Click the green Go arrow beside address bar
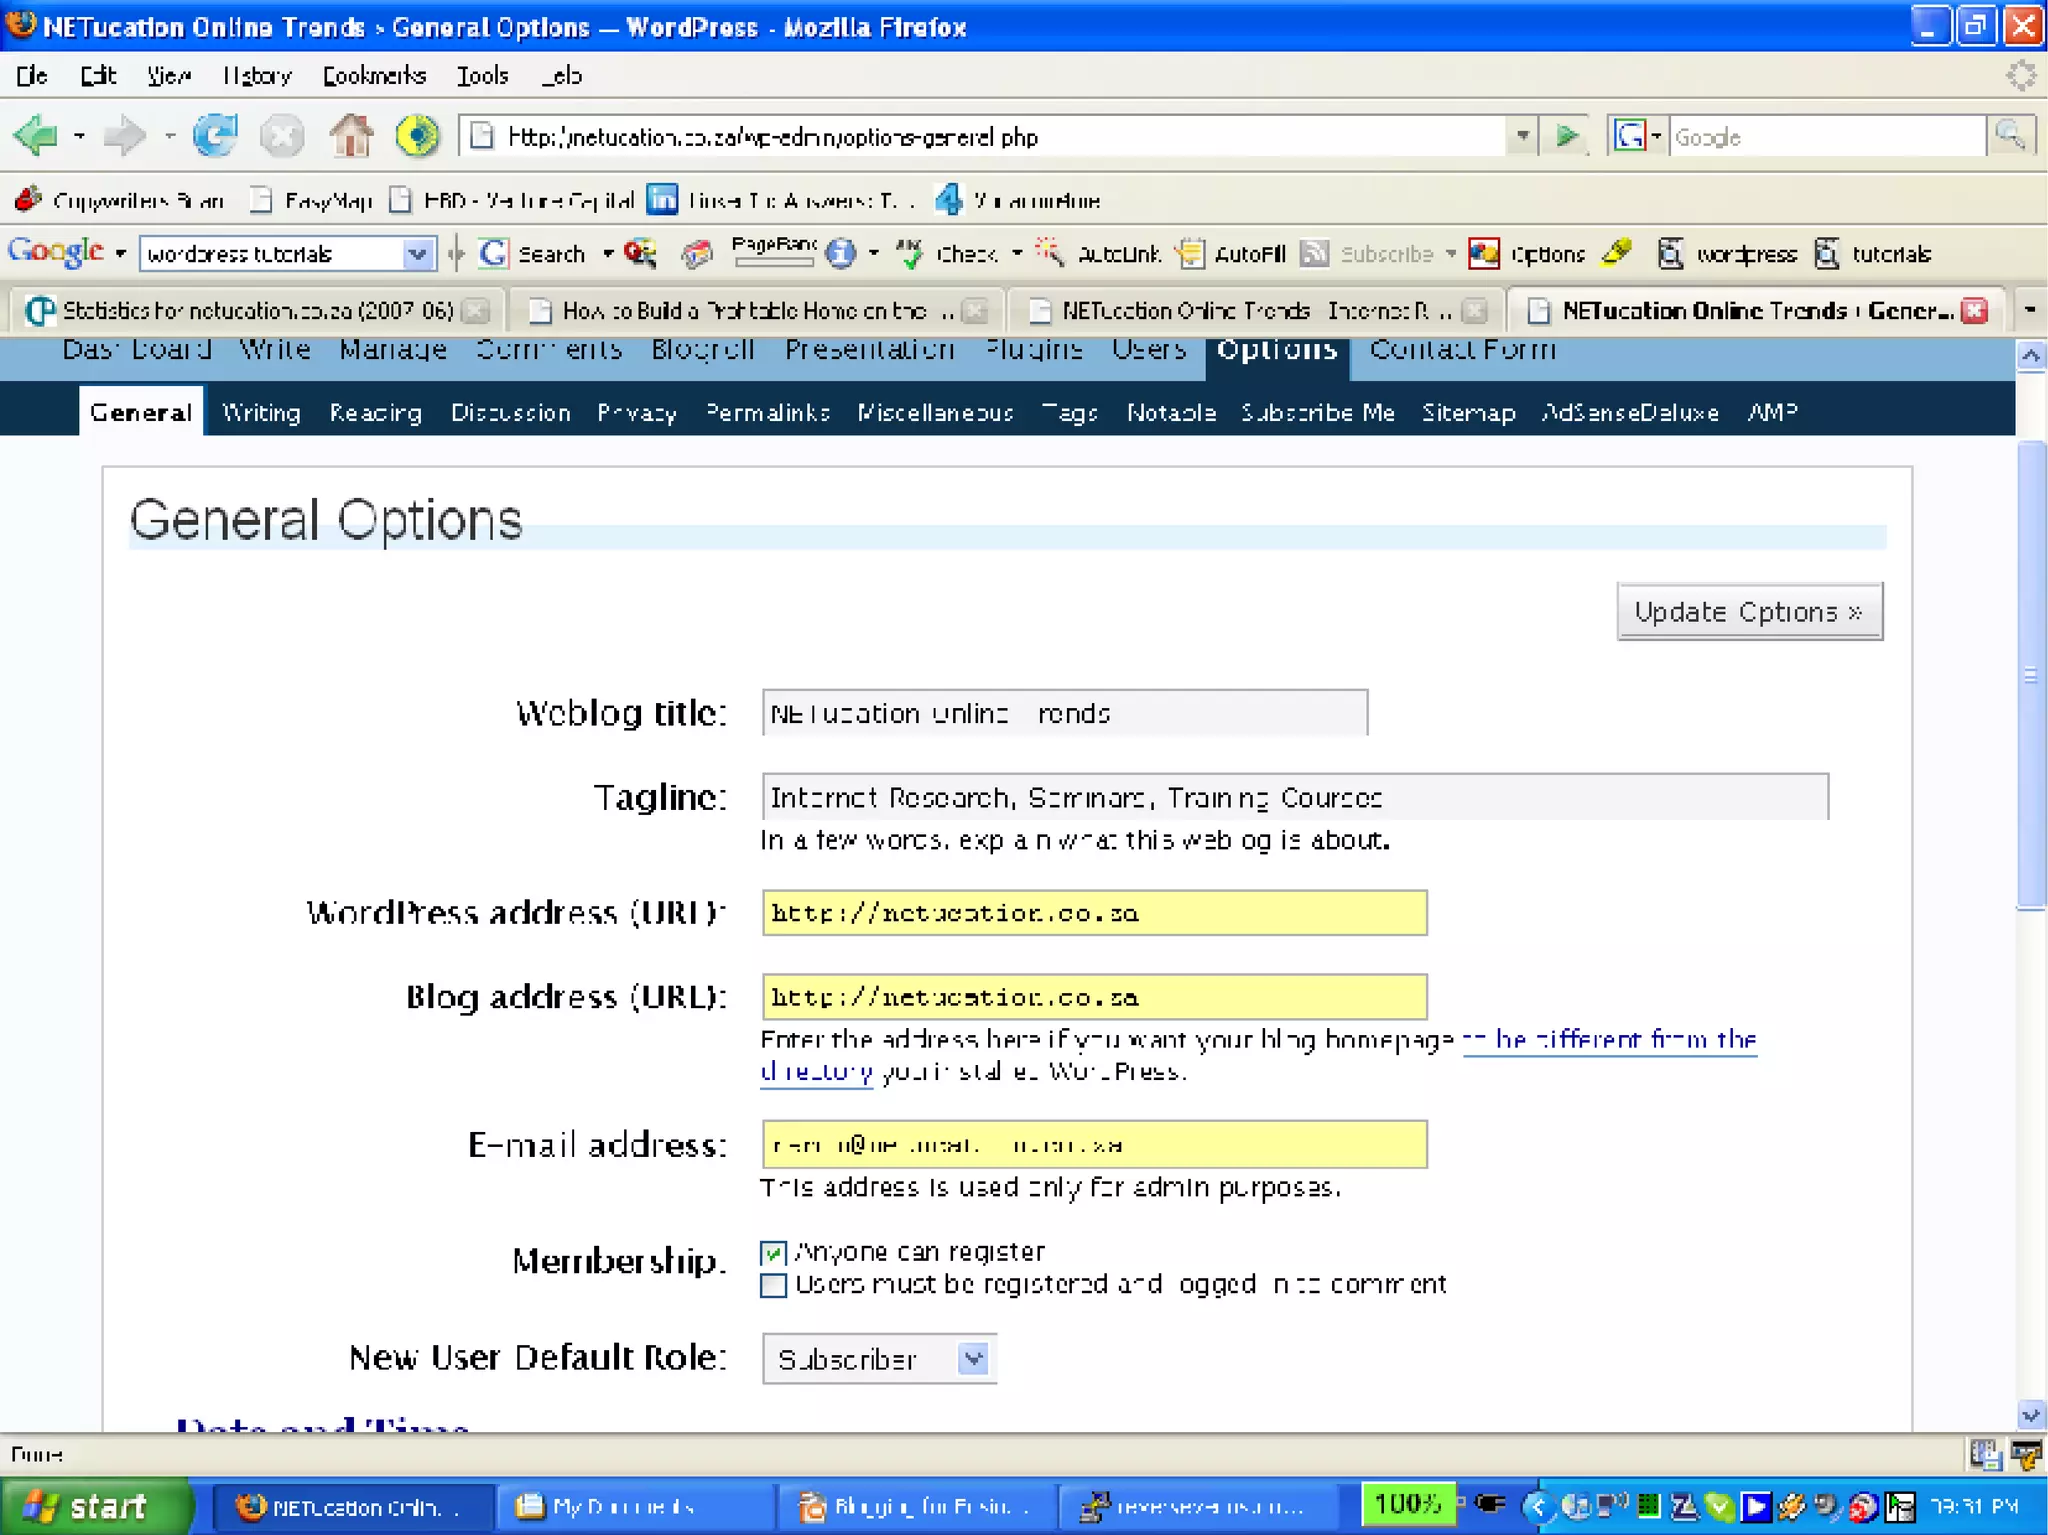 1567,136
